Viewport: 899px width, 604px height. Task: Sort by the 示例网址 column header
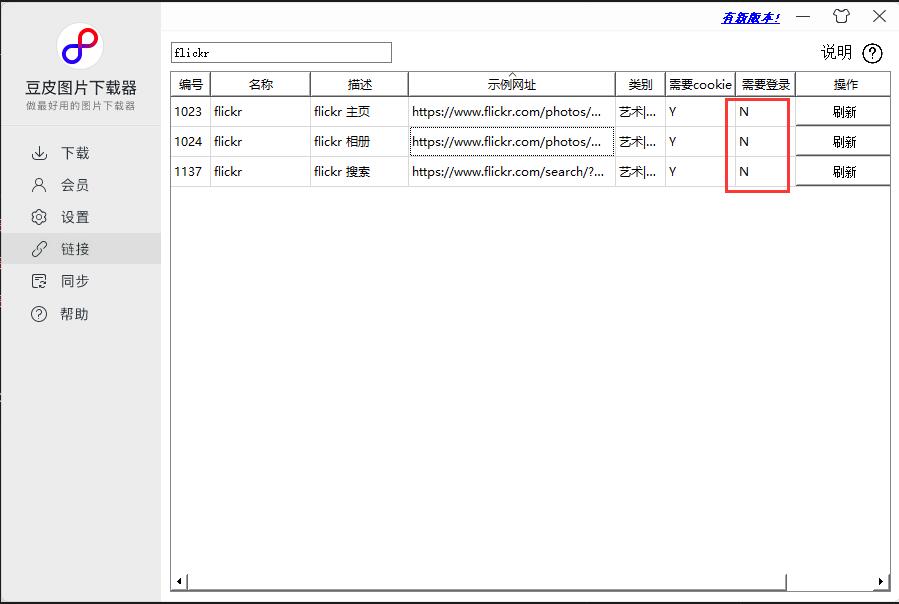tap(511, 84)
